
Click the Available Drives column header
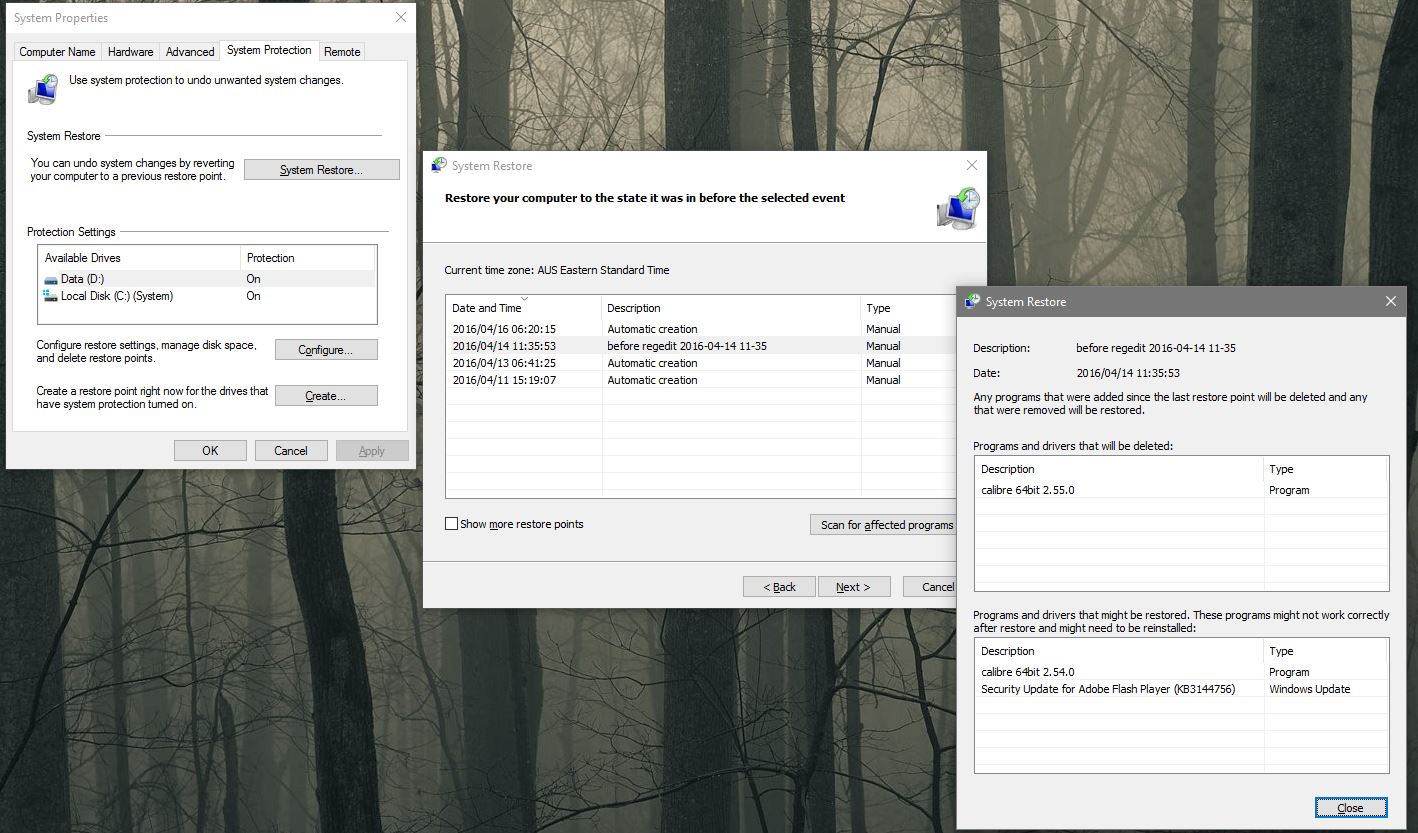[x=139, y=258]
